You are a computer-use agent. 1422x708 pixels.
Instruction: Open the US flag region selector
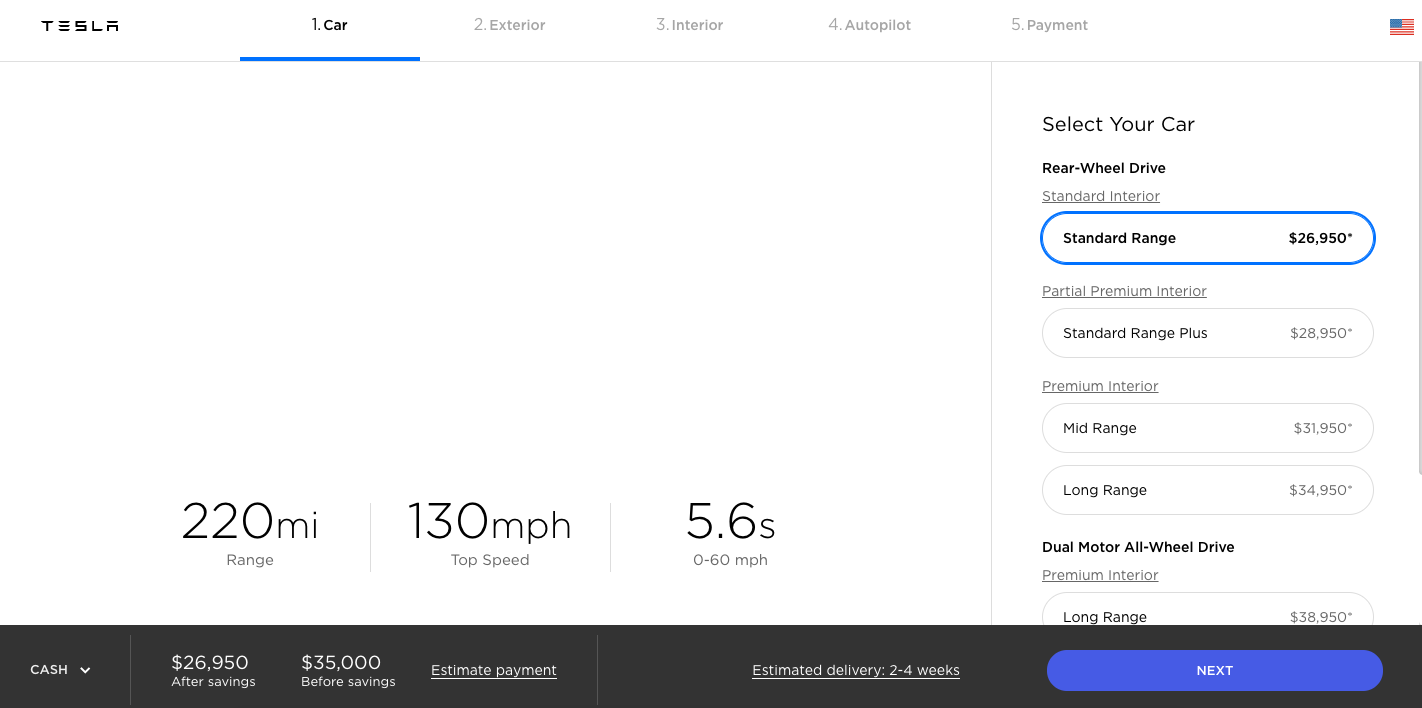pyautogui.click(x=1401, y=27)
